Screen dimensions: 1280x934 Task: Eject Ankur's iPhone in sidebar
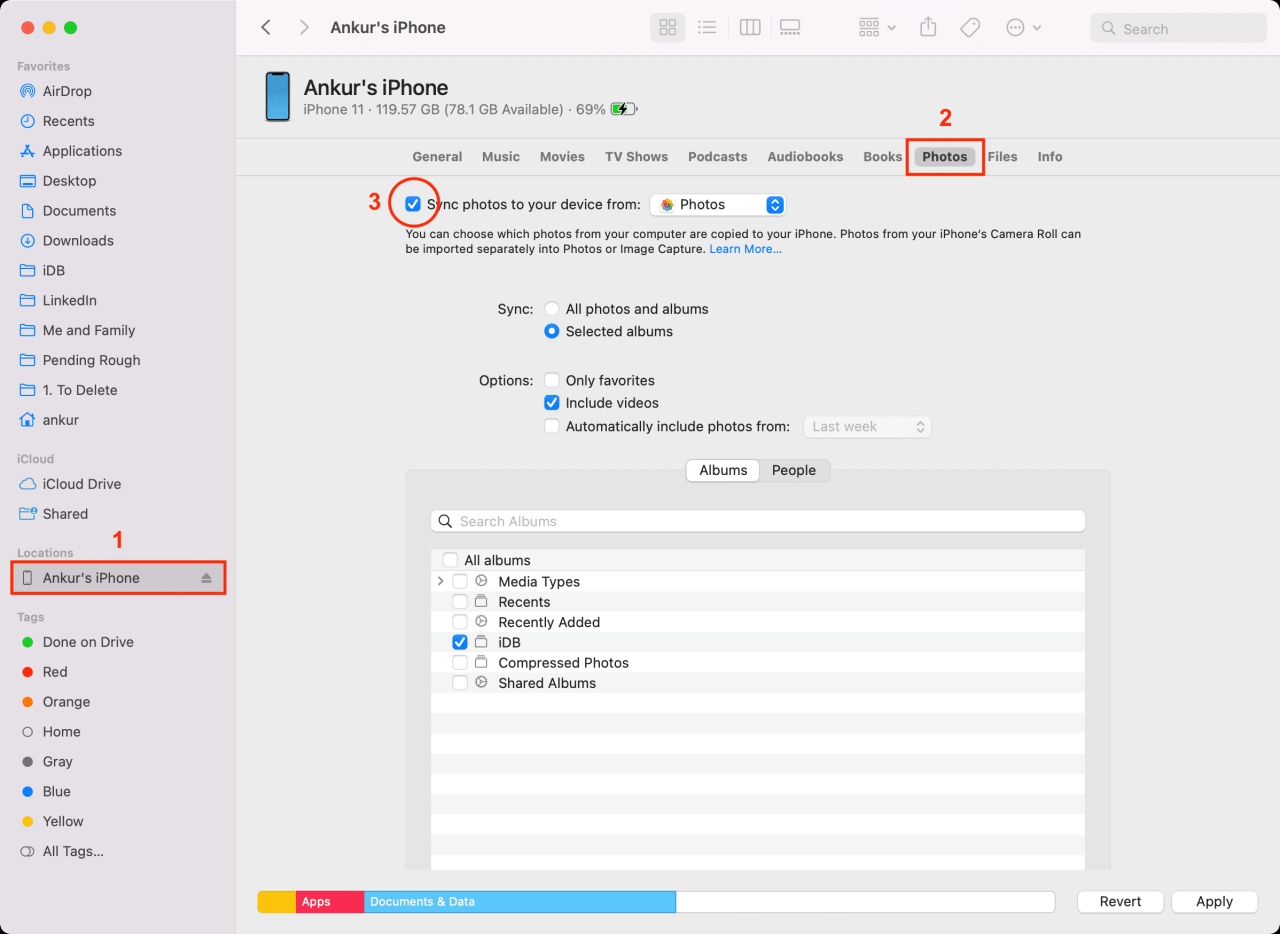coord(206,578)
